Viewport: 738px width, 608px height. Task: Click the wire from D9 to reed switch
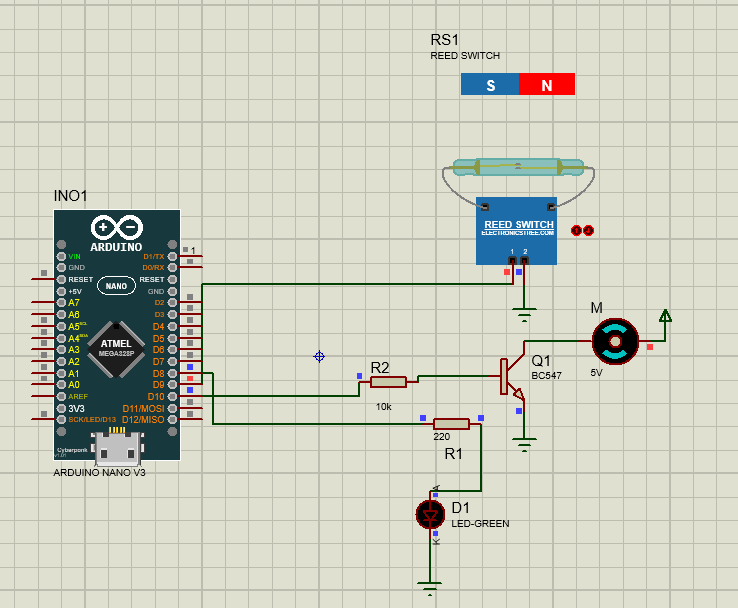(358, 284)
